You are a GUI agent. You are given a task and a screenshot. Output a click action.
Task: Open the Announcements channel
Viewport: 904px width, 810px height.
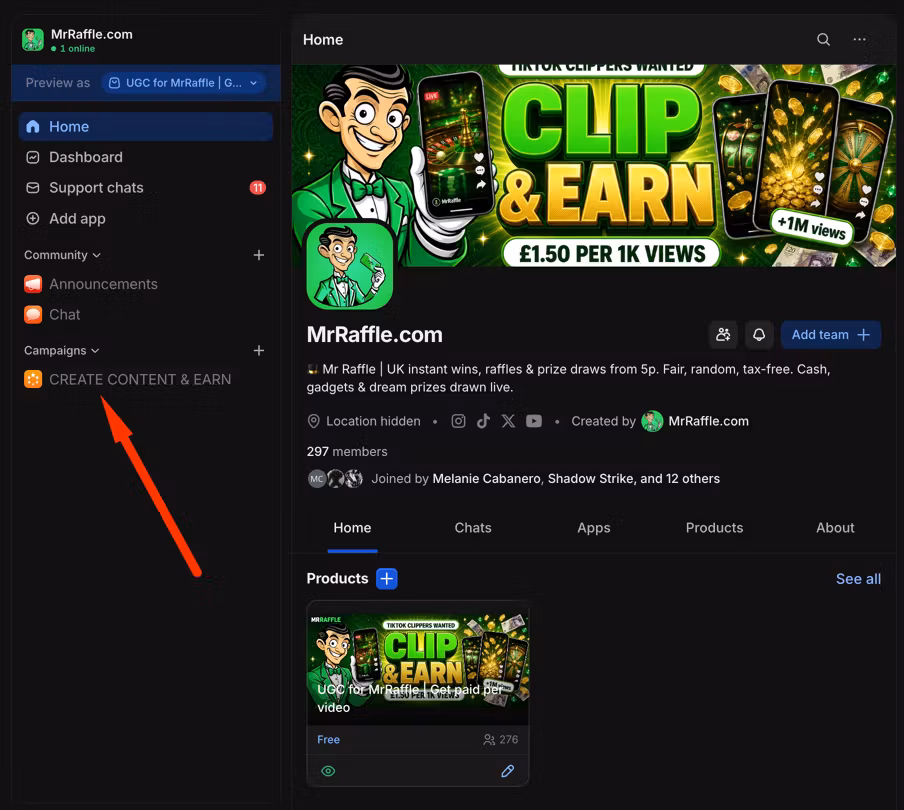point(146,284)
